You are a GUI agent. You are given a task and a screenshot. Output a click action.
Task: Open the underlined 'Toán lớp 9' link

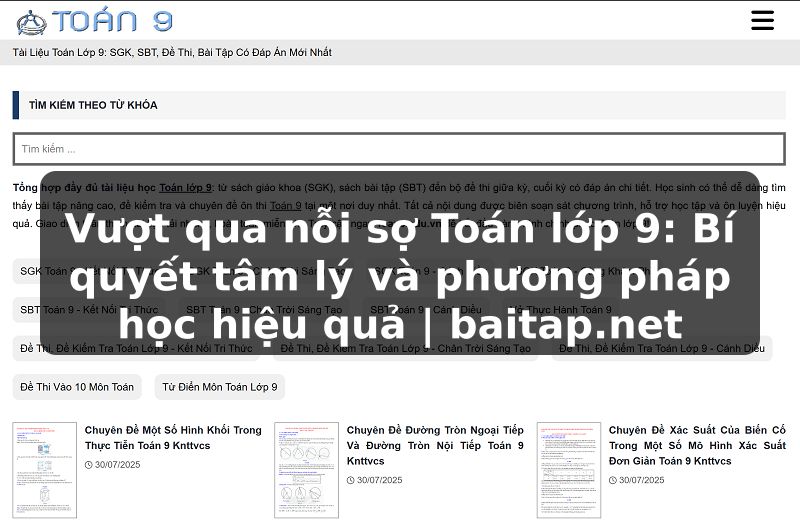(186, 188)
